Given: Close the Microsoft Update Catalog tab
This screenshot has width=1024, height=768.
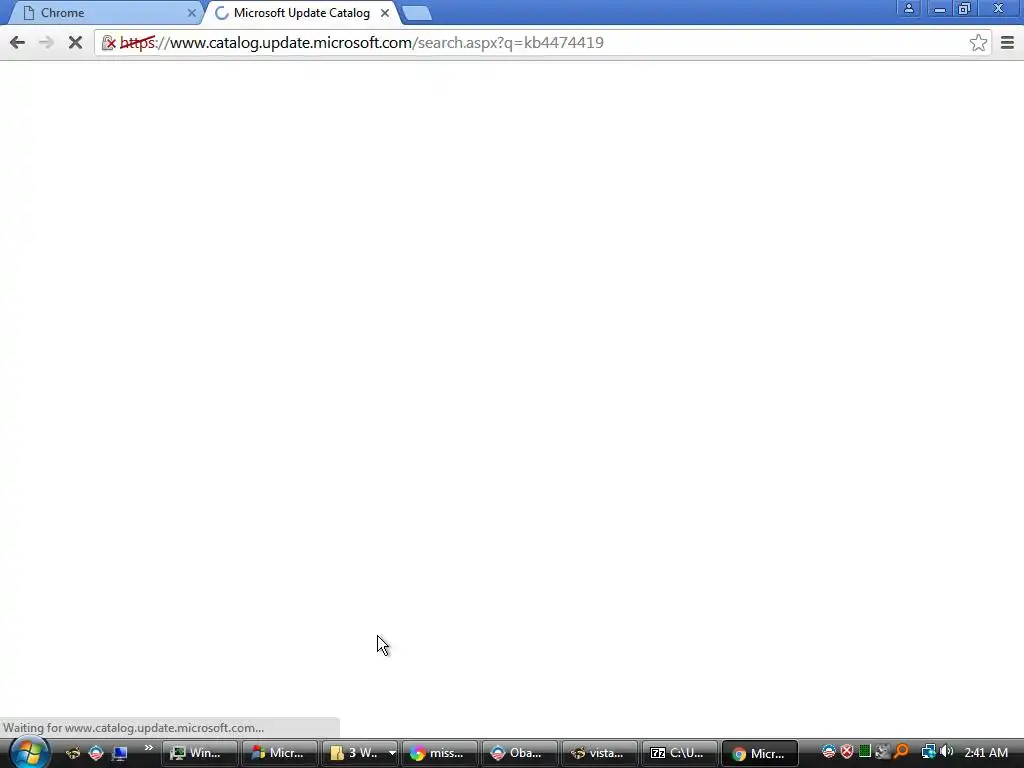Looking at the screenshot, I should pos(385,13).
